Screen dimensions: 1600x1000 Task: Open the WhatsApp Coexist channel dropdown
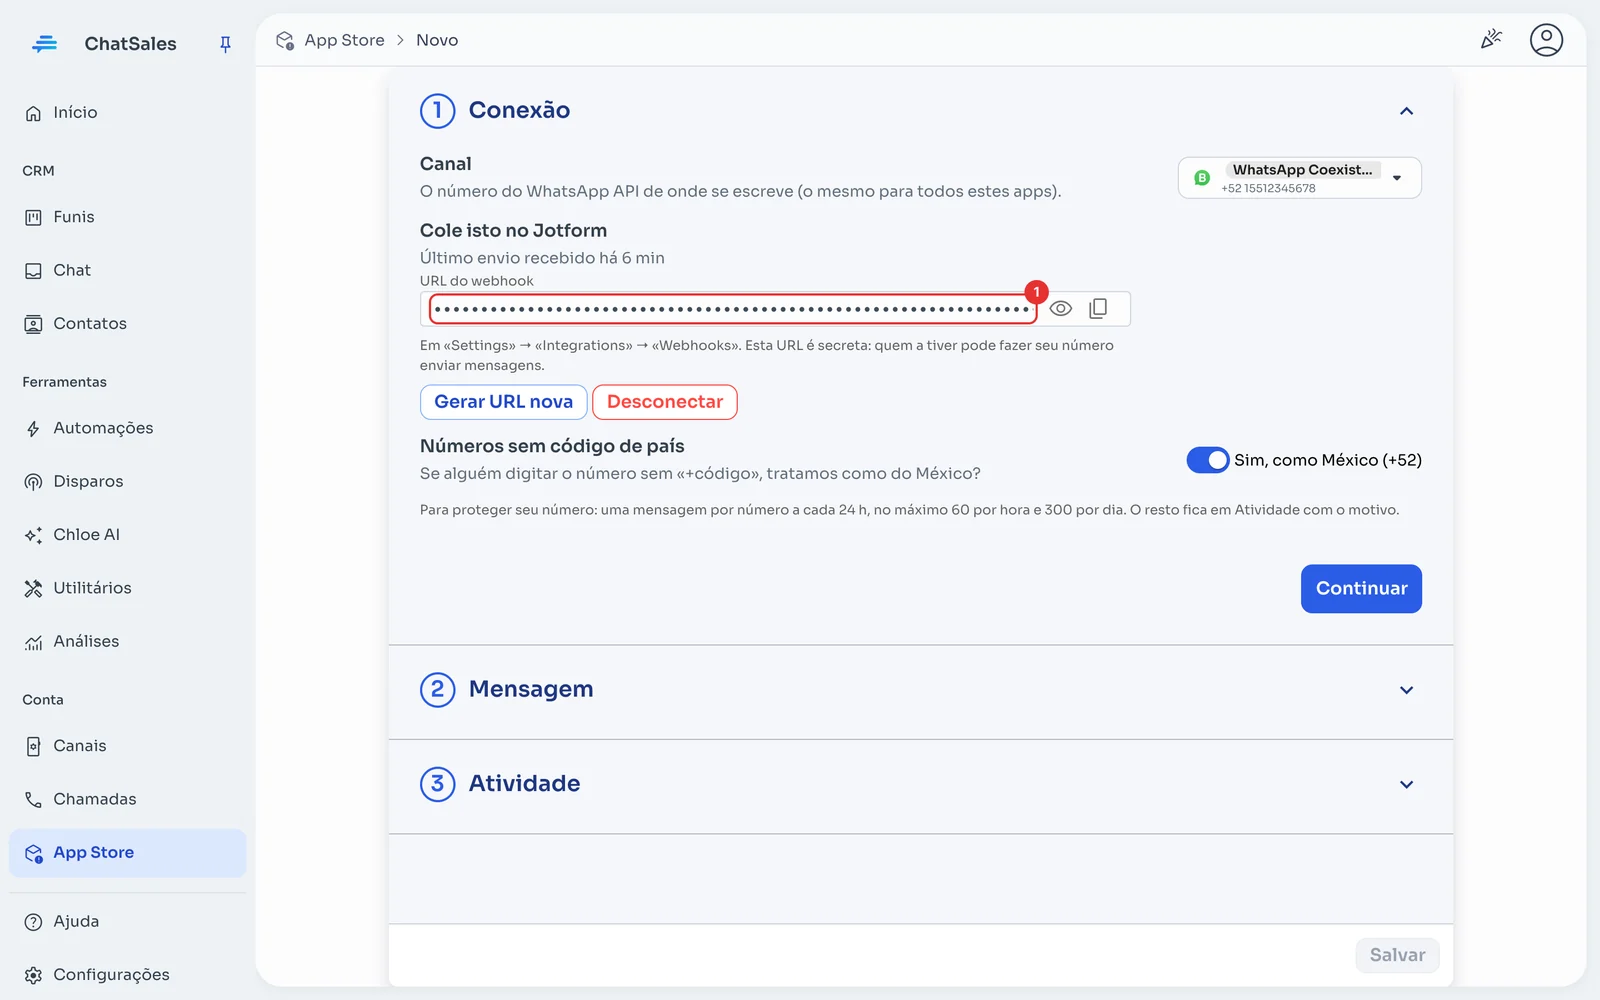pos(1300,178)
